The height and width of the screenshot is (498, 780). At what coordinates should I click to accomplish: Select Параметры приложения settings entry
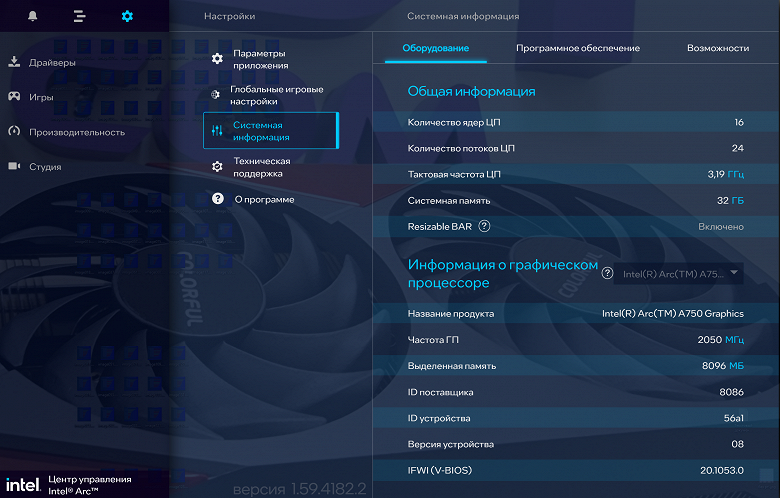(271, 59)
